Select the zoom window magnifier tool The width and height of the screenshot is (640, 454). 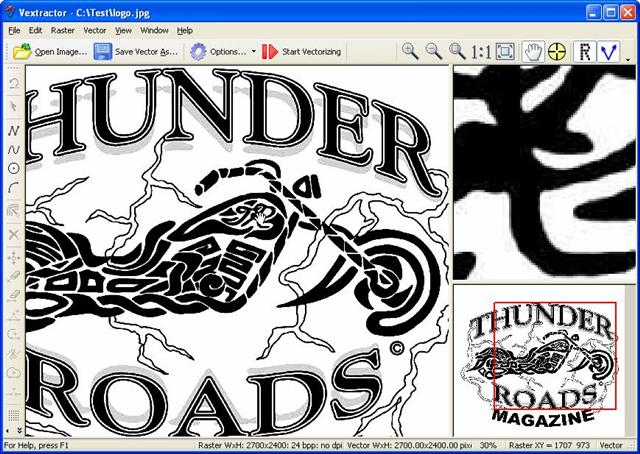coord(457,51)
